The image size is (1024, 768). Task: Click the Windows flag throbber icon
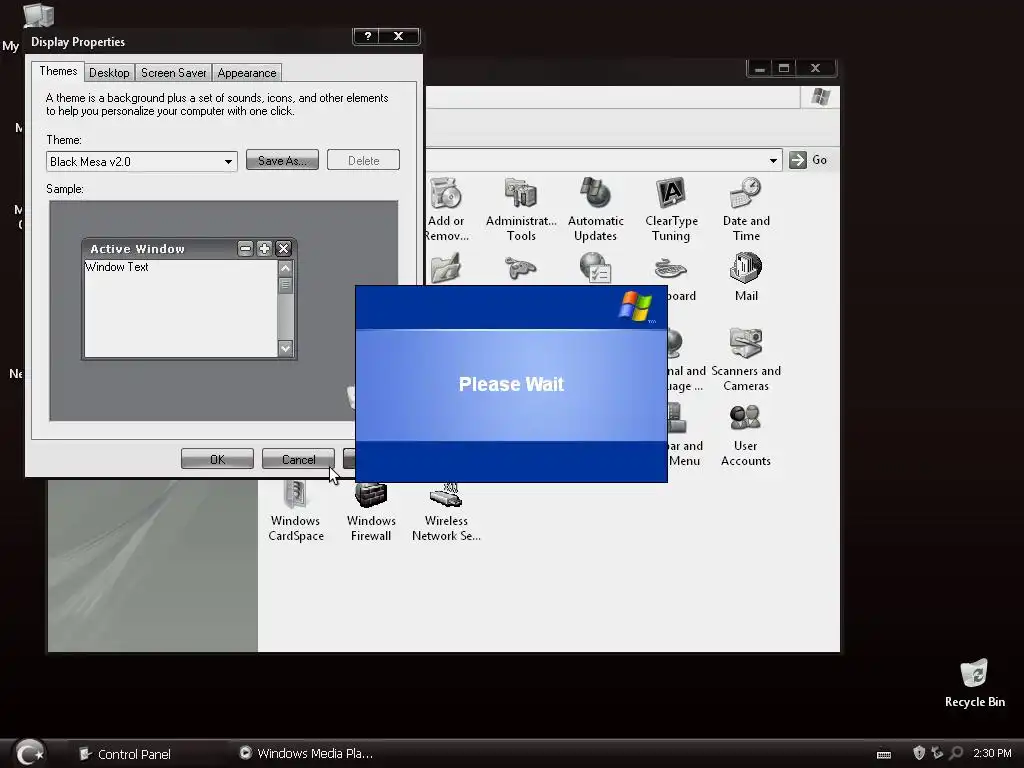pyautogui.click(x=820, y=97)
